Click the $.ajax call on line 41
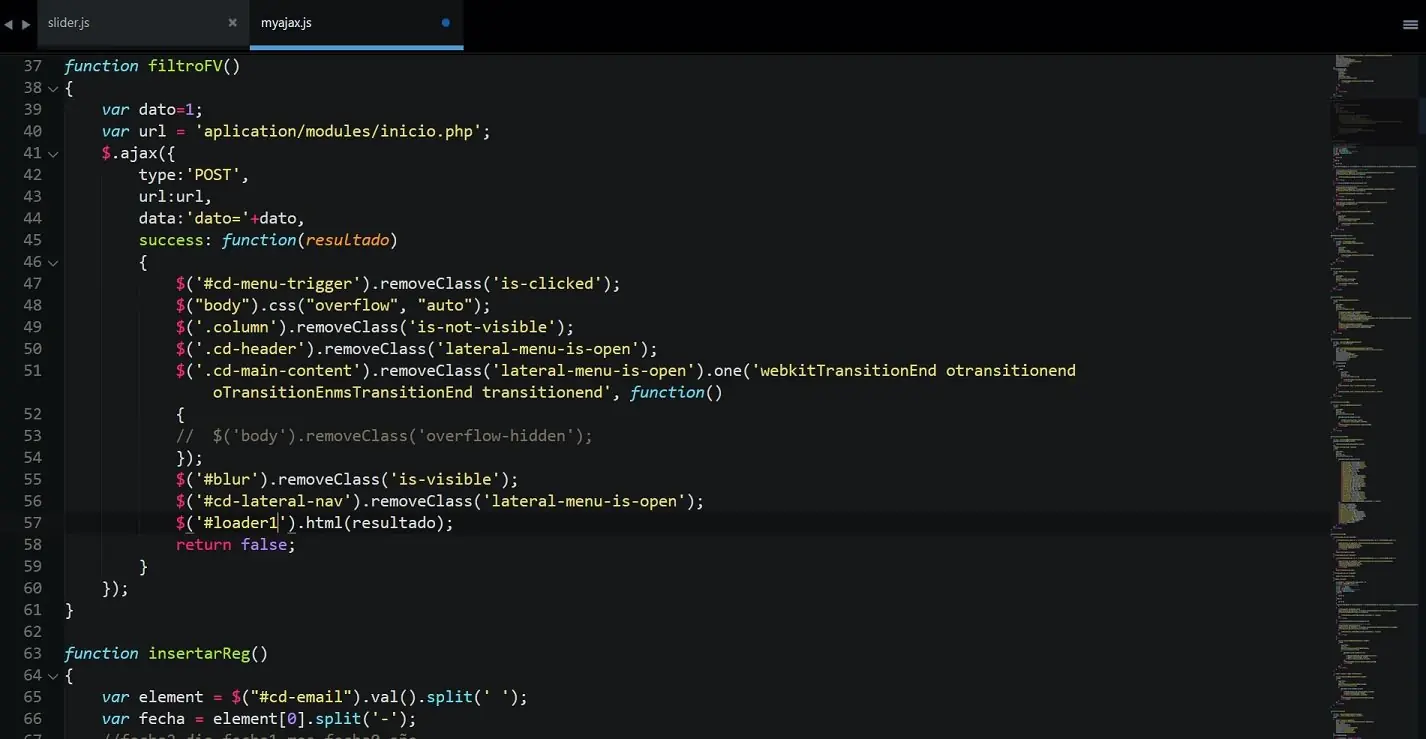The height and width of the screenshot is (739, 1426). point(138,154)
